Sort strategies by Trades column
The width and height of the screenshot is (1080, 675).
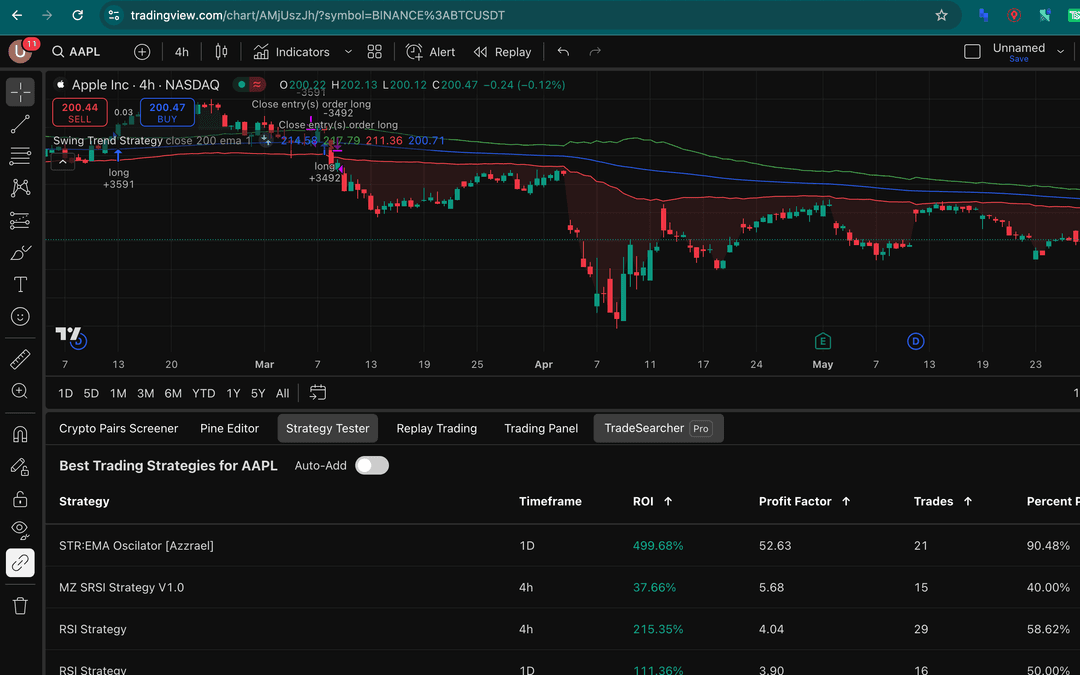tap(943, 501)
